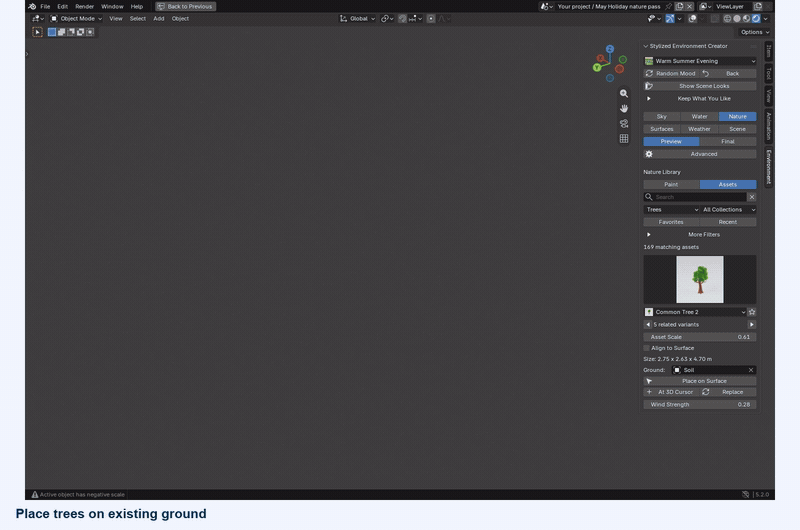Toggle the camera view icon
The width and height of the screenshot is (800, 530).
[x=623, y=123]
